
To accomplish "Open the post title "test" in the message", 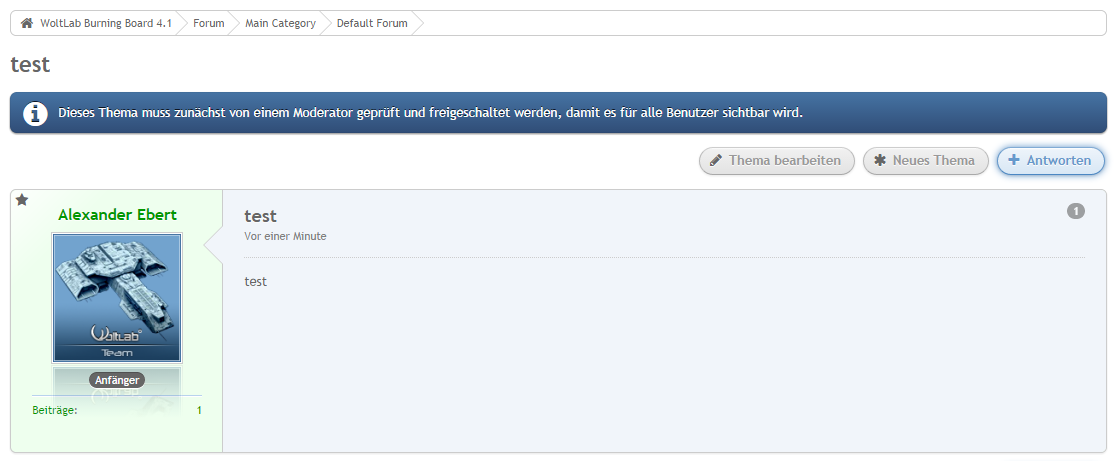I will [260, 216].
